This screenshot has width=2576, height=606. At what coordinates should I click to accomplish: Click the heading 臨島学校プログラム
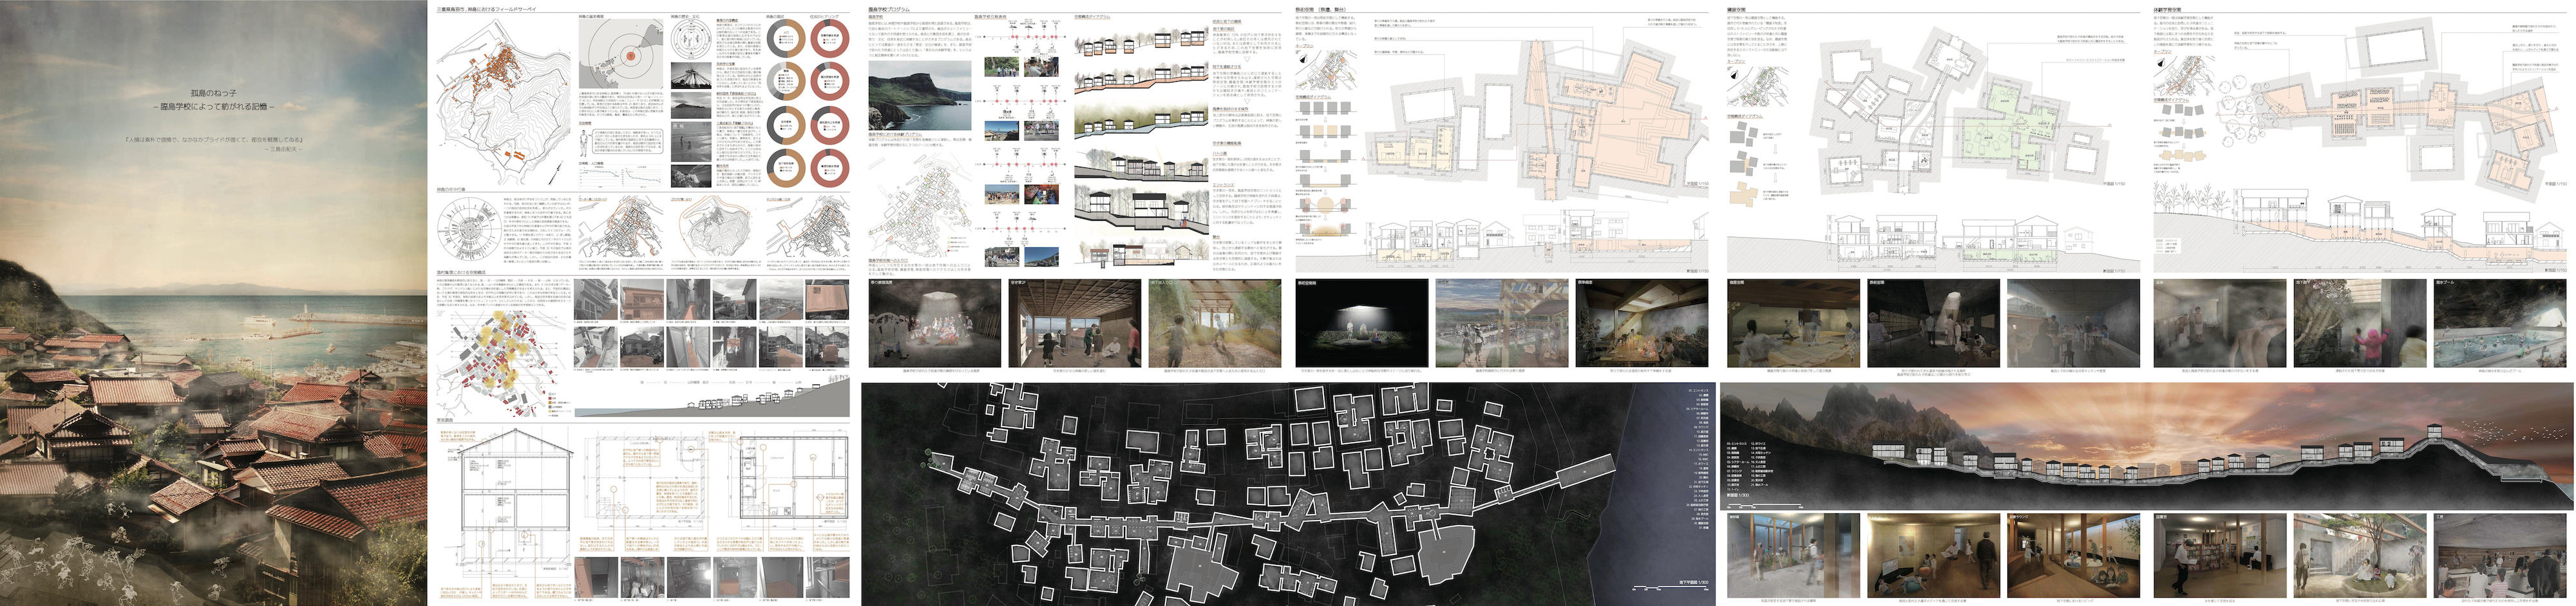[x=890, y=9]
